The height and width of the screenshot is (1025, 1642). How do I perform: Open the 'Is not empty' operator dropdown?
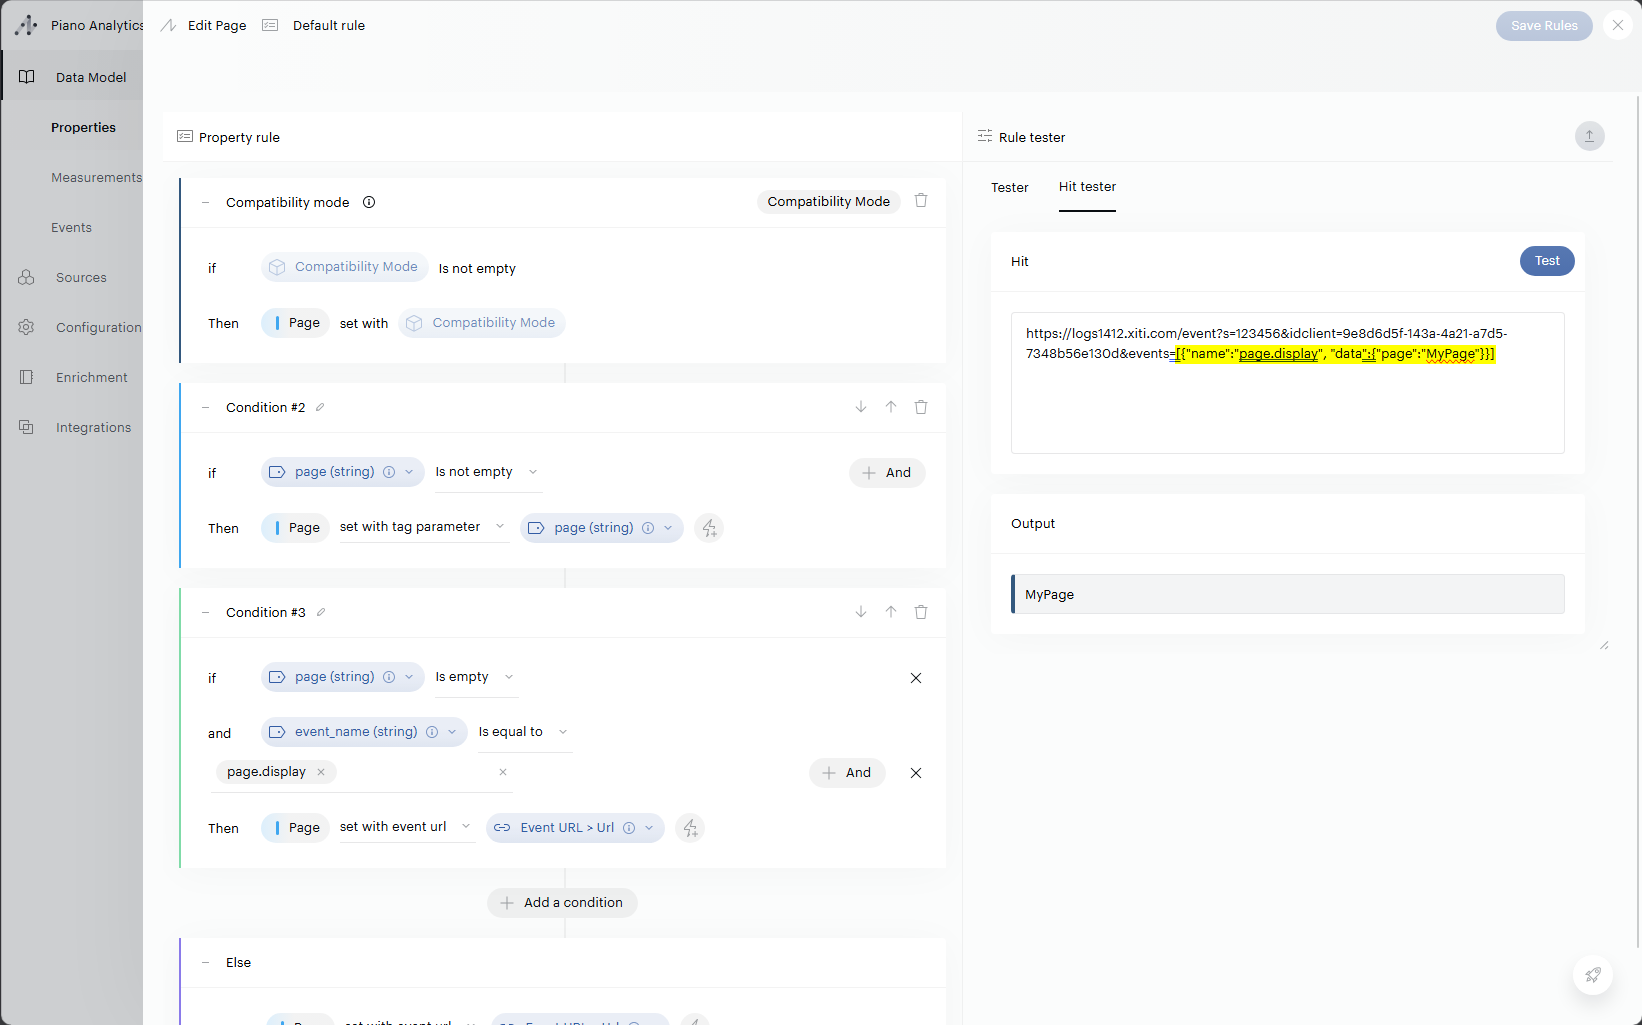coord(487,472)
